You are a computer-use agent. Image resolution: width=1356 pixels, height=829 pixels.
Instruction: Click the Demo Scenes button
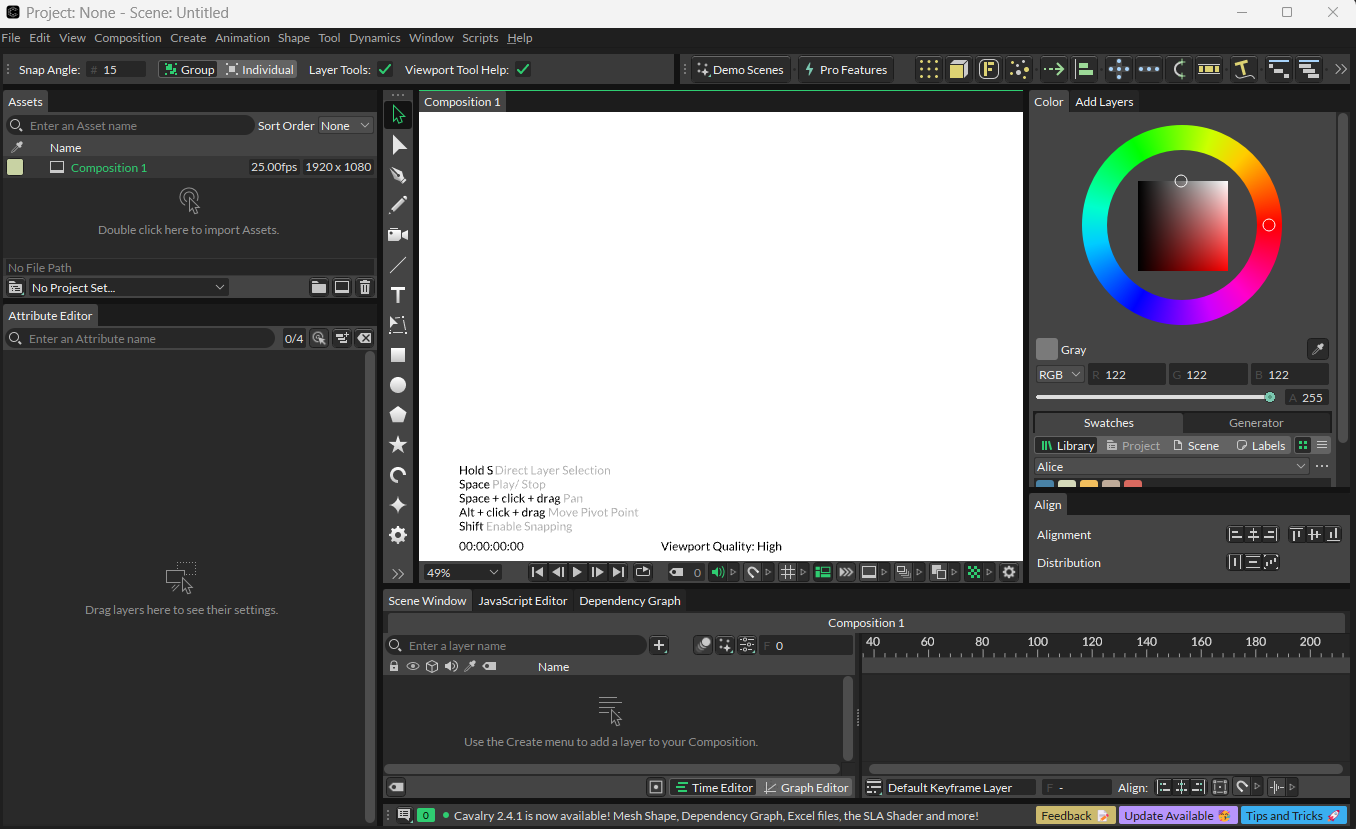tap(740, 69)
